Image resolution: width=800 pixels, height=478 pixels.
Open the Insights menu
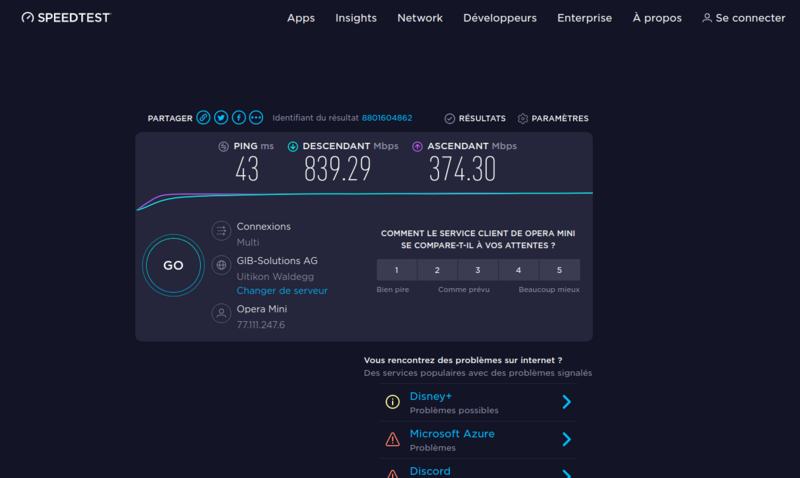356,18
